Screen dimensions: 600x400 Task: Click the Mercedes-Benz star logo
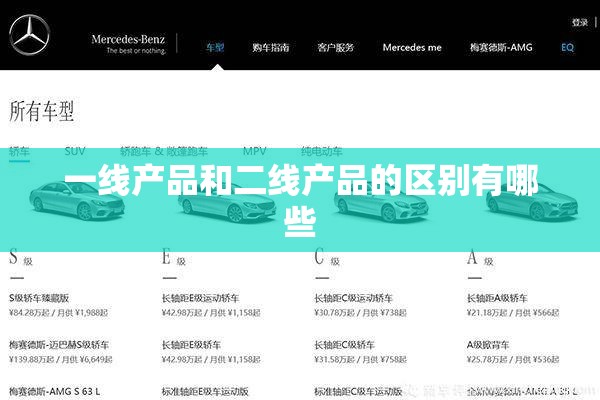click(x=29, y=35)
